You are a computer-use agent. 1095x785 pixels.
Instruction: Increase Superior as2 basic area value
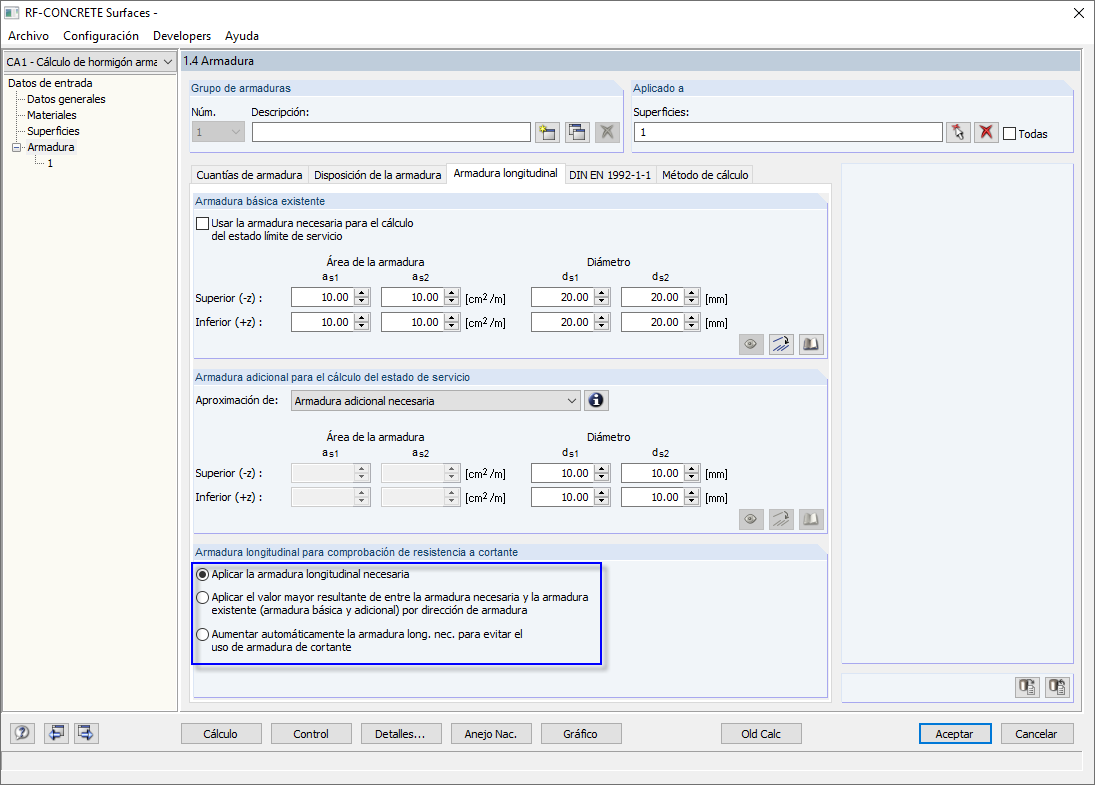coord(452,293)
